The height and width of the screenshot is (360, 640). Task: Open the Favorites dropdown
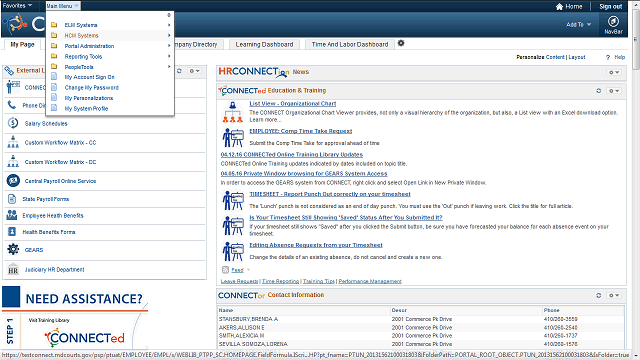pos(17,6)
